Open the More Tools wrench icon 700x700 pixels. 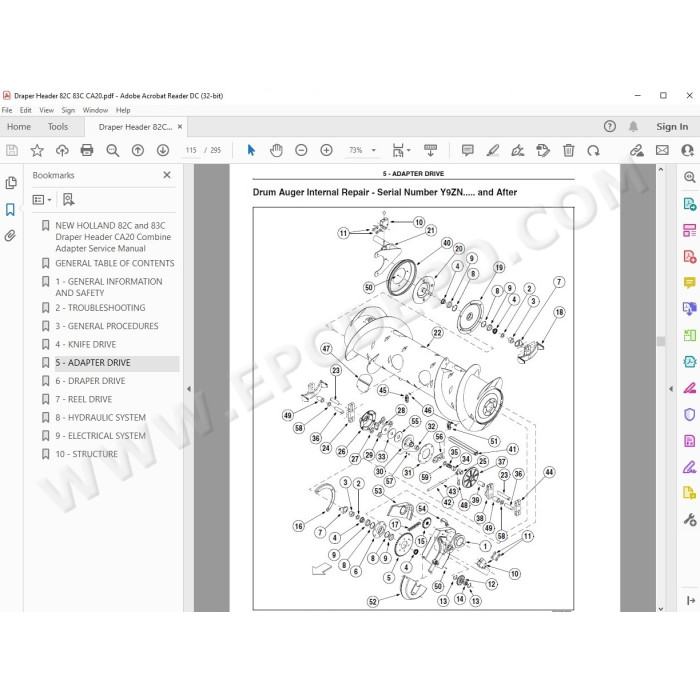click(690, 520)
